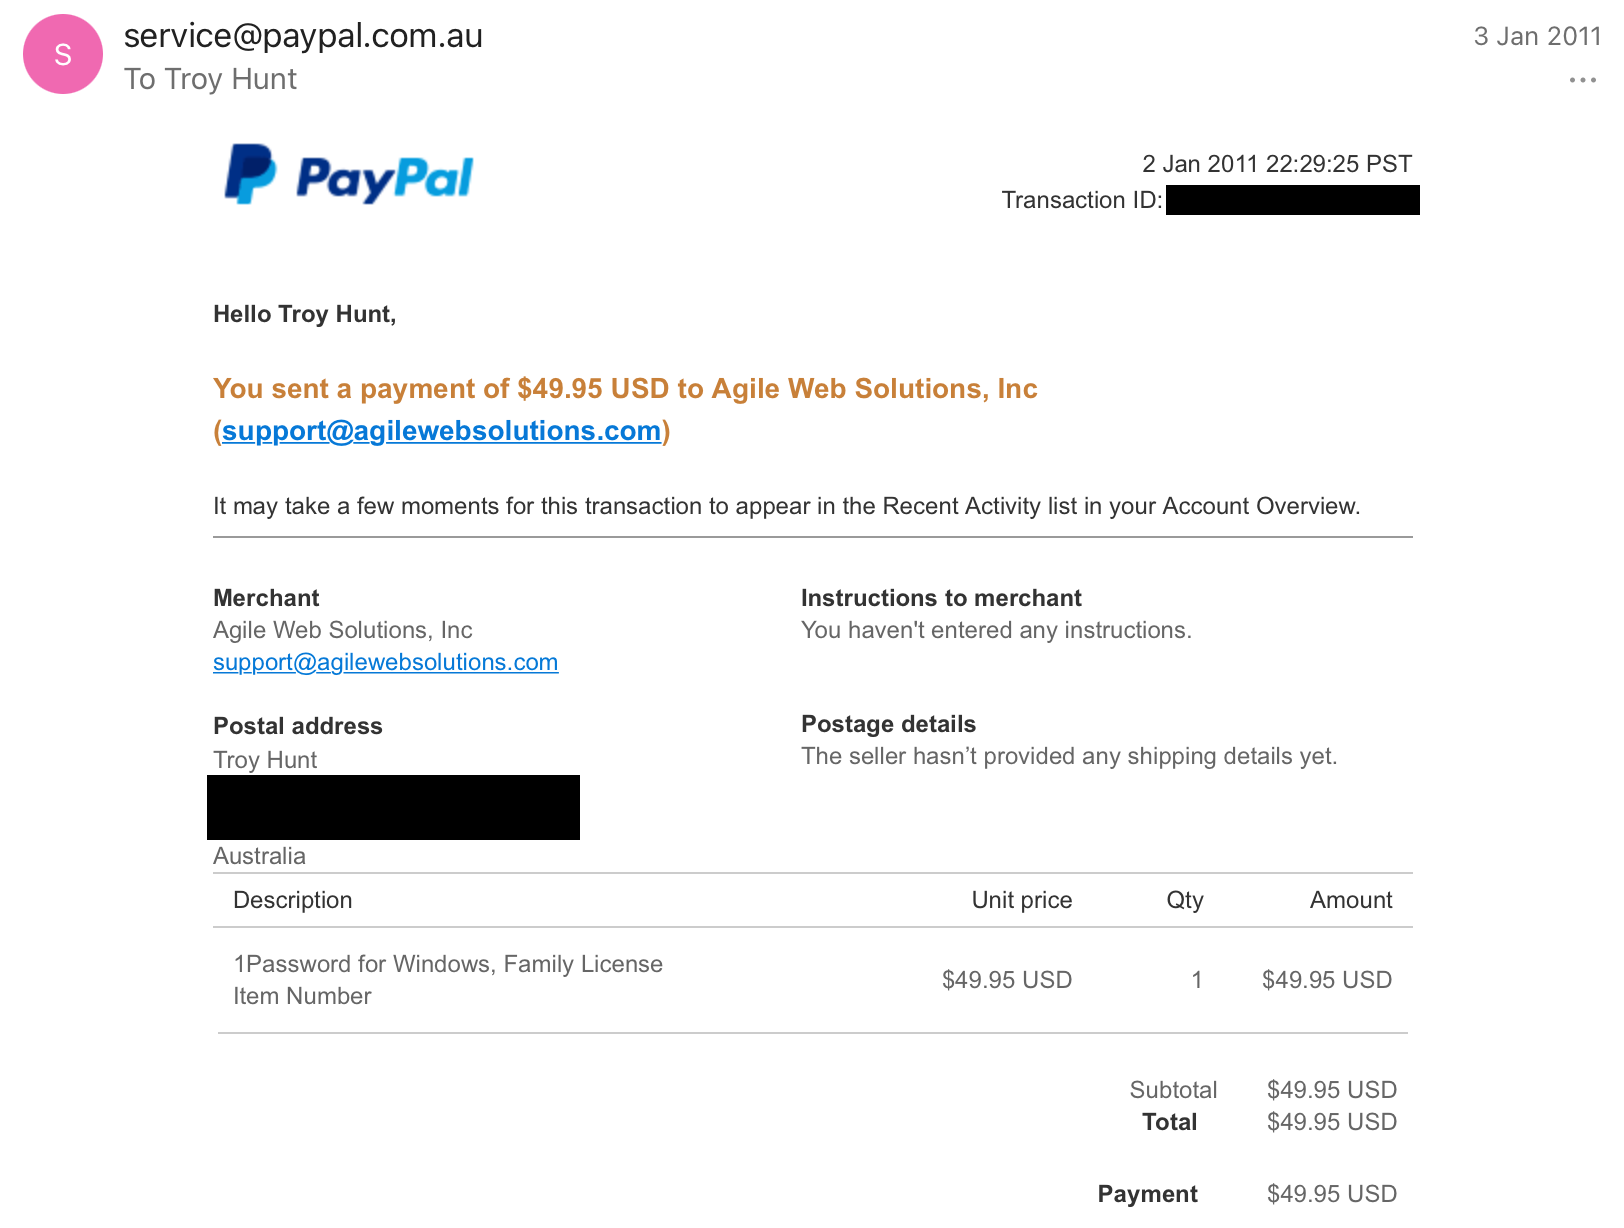
Task: Open the three-dot more options menu
Action: 1582,80
